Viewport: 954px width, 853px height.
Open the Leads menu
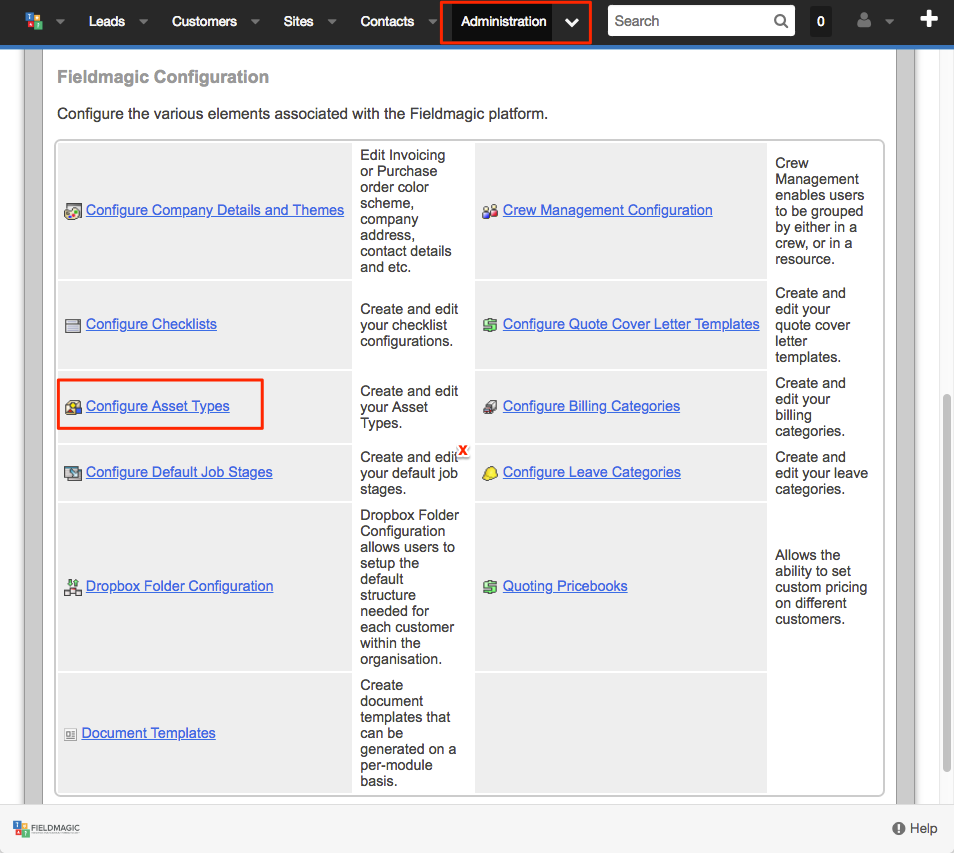tap(106, 21)
